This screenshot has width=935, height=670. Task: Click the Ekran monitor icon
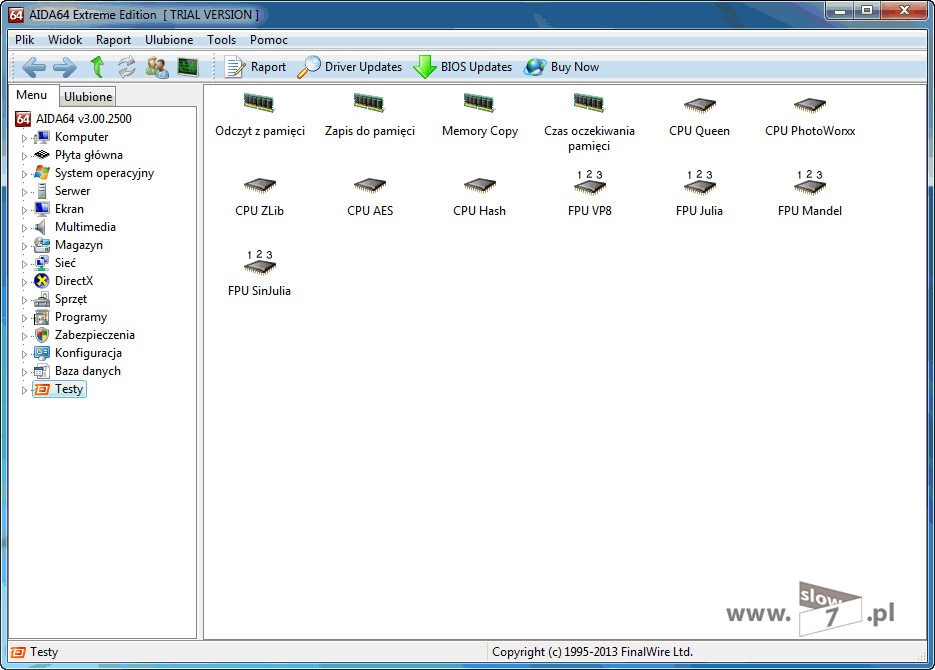42,209
